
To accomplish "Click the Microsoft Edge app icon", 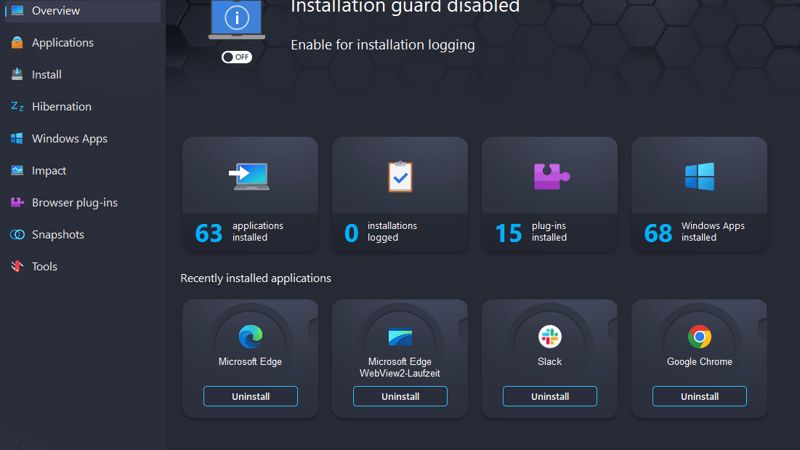I will [251, 337].
